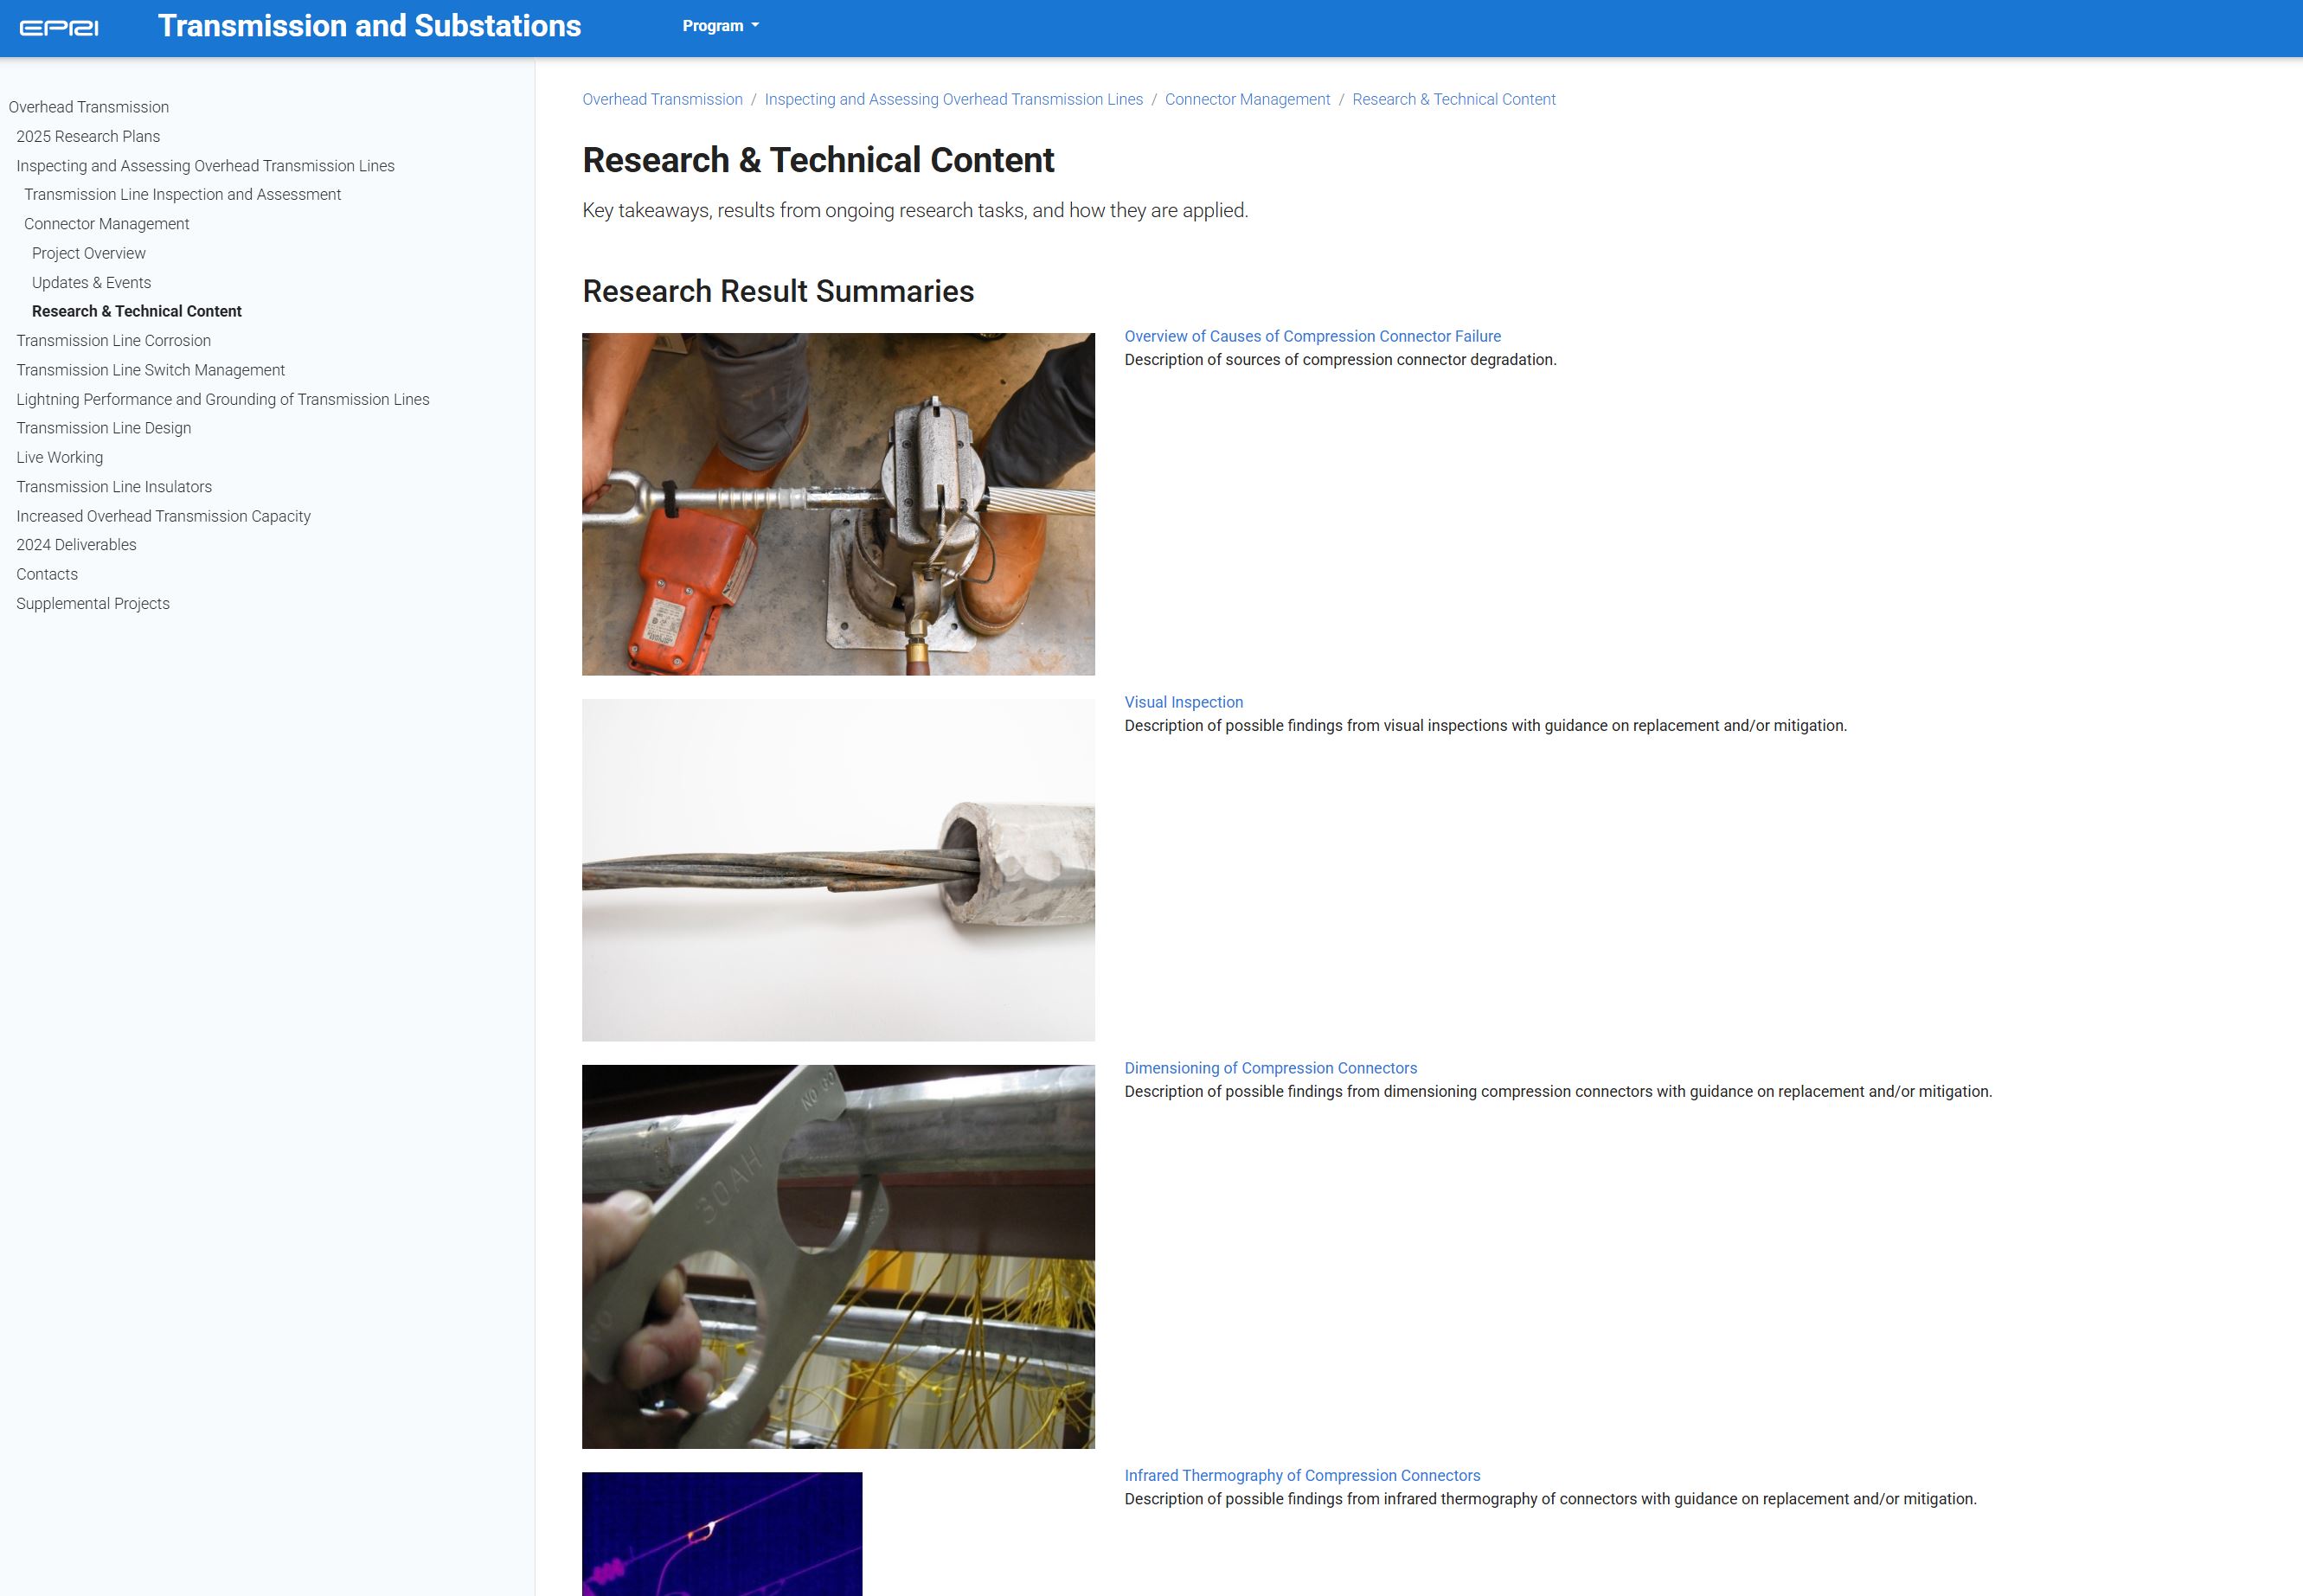Open the Visual Inspection summary link

tap(1183, 702)
